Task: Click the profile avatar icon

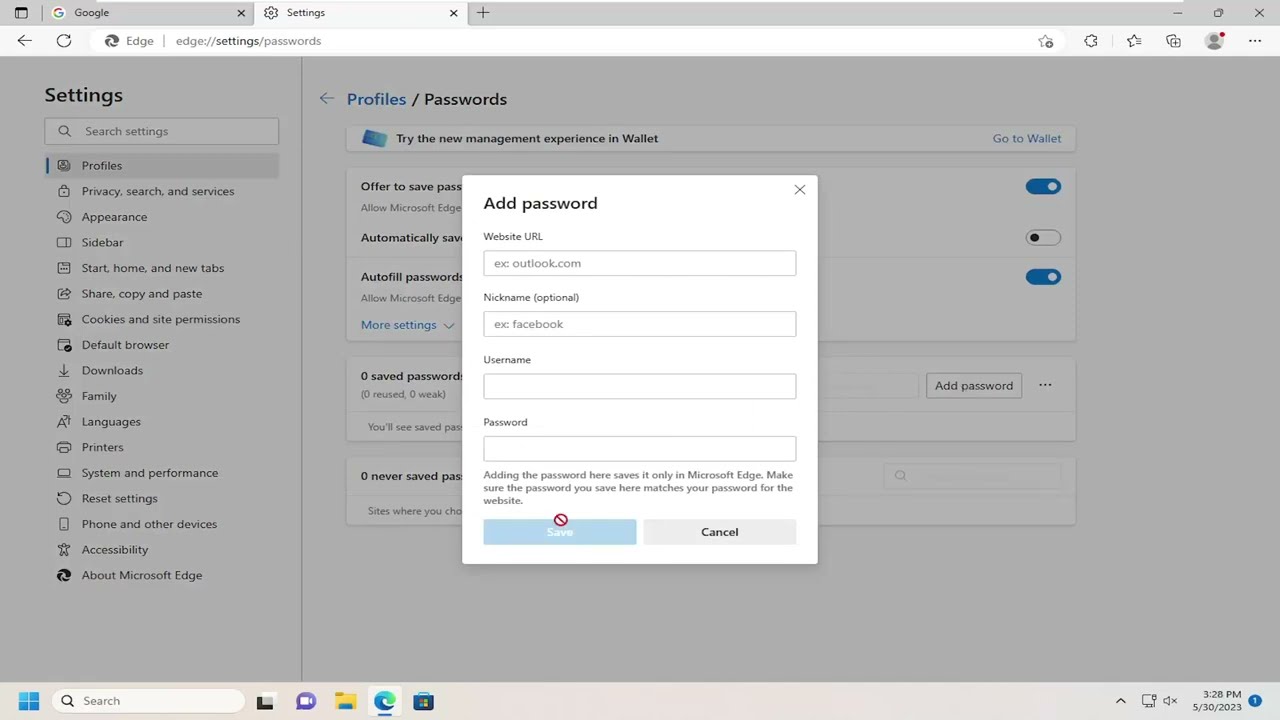Action: 1214,41
